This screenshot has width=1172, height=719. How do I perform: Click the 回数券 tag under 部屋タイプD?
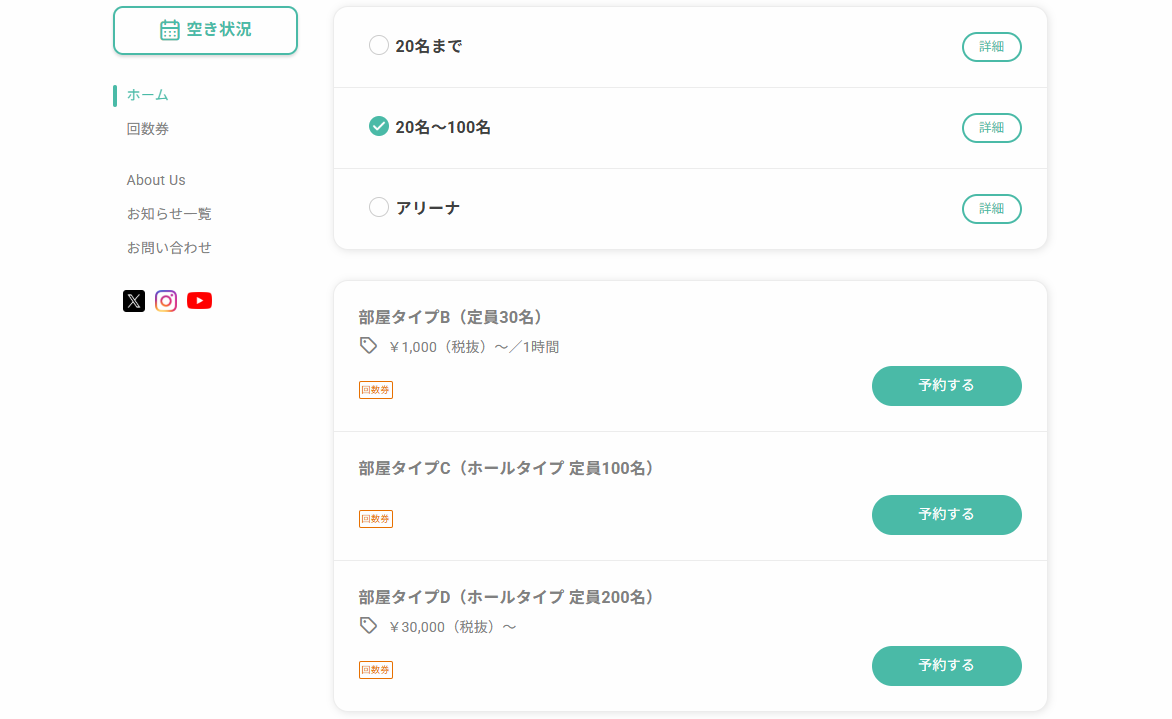[x=376, y=670]
